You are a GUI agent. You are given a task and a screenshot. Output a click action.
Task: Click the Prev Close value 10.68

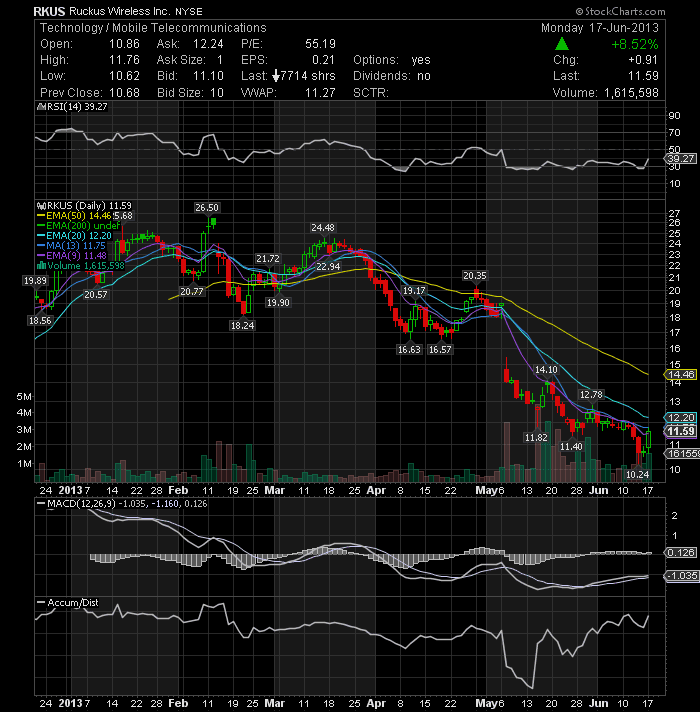tap(124, 93)
